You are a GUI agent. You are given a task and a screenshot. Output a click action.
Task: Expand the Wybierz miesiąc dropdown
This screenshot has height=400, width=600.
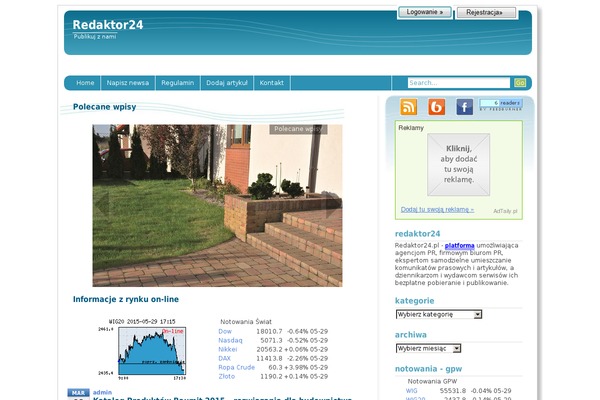(x=428, y=349)
